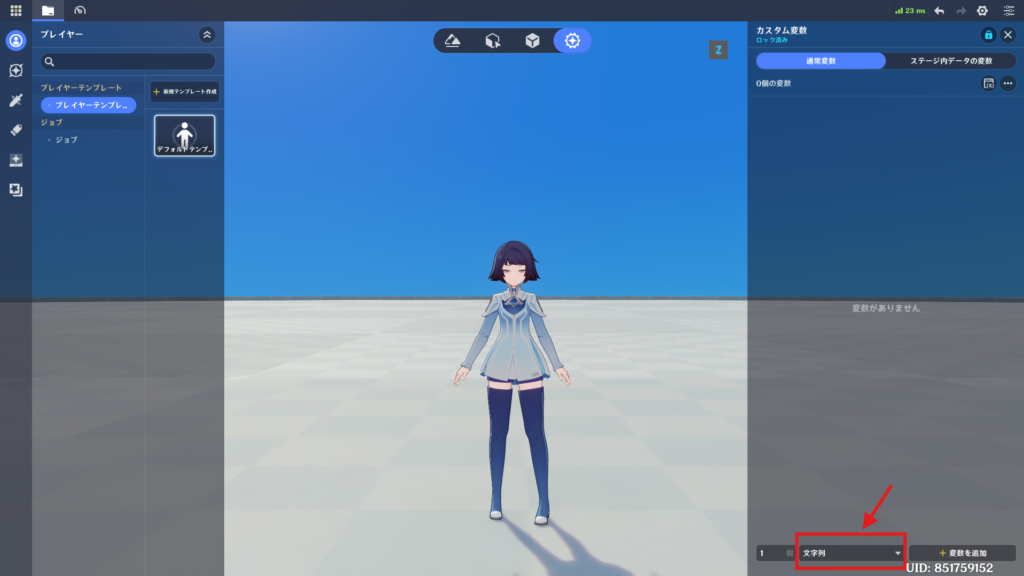Open the sliders preferences icon
Viewport: 1024px width, 576px height.
point(1008,11)
